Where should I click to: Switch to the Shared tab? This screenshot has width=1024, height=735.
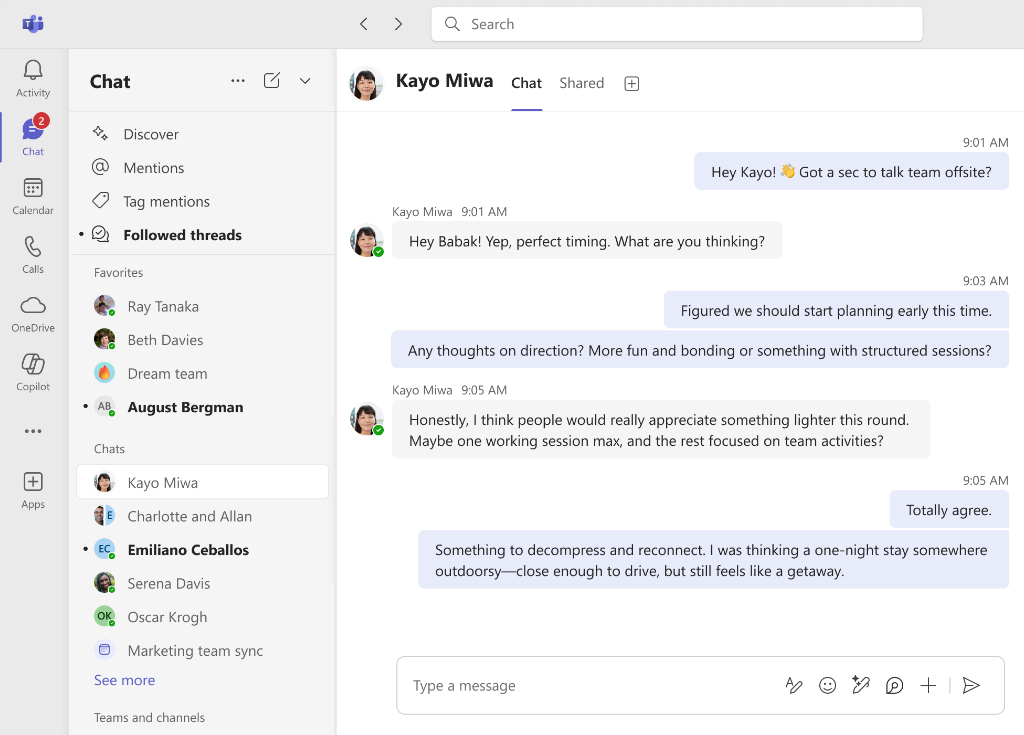[x=581, y=83]
